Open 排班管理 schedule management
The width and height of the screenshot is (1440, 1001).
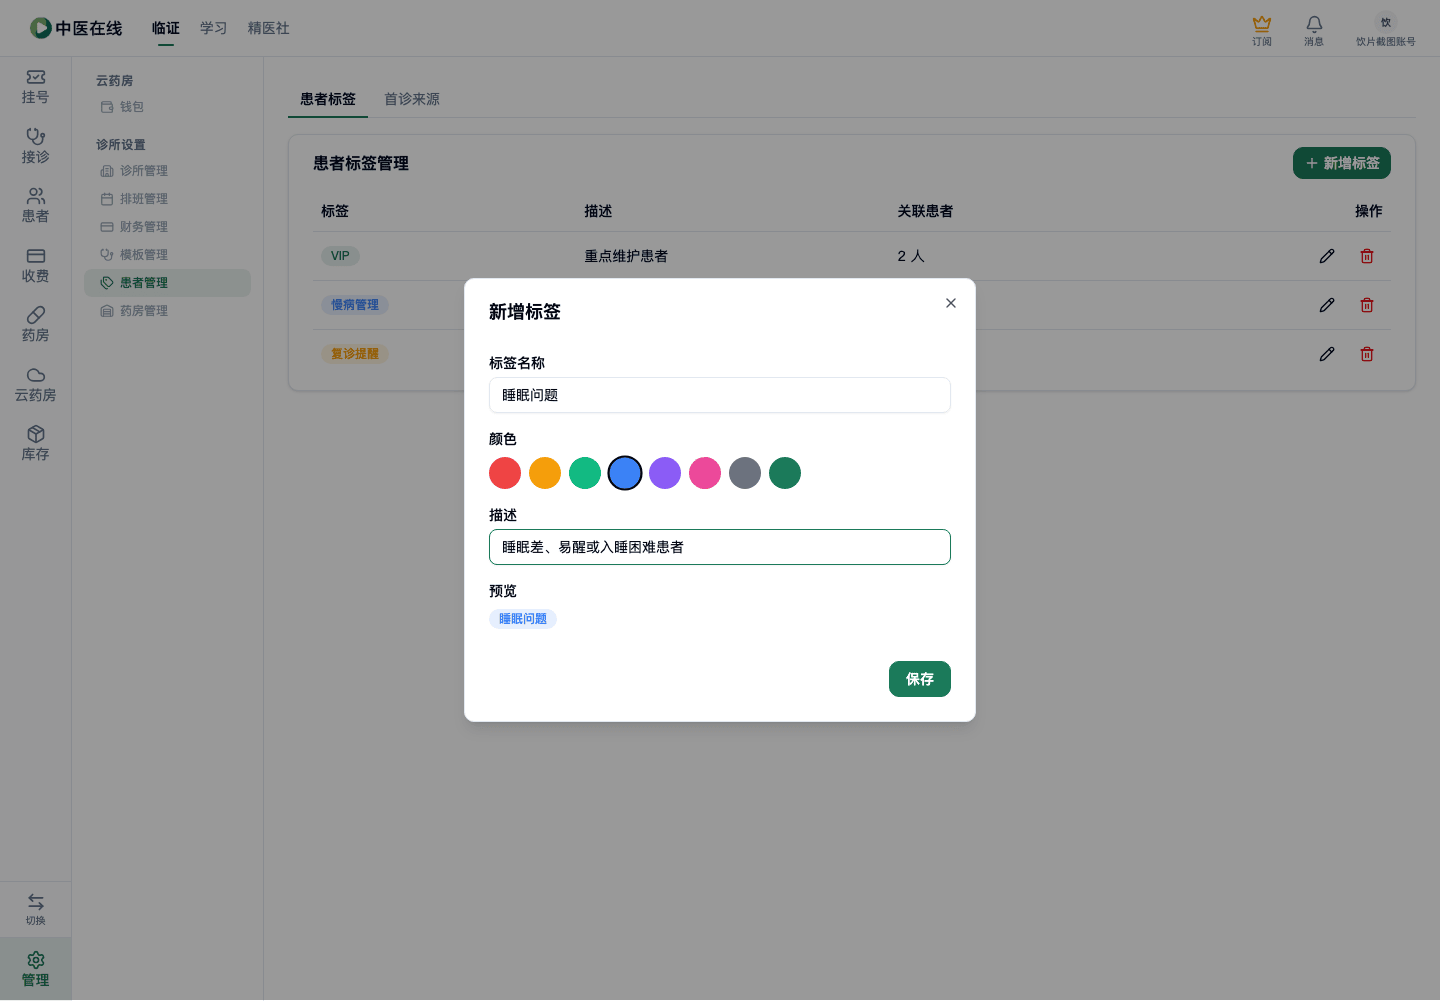[x=167, y=199]
